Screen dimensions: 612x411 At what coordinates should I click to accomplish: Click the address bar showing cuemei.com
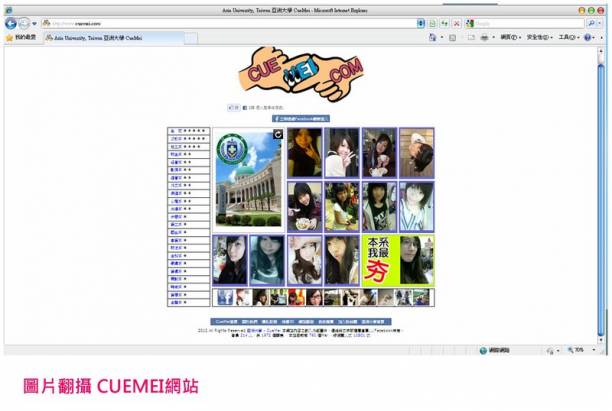[228, 23]
